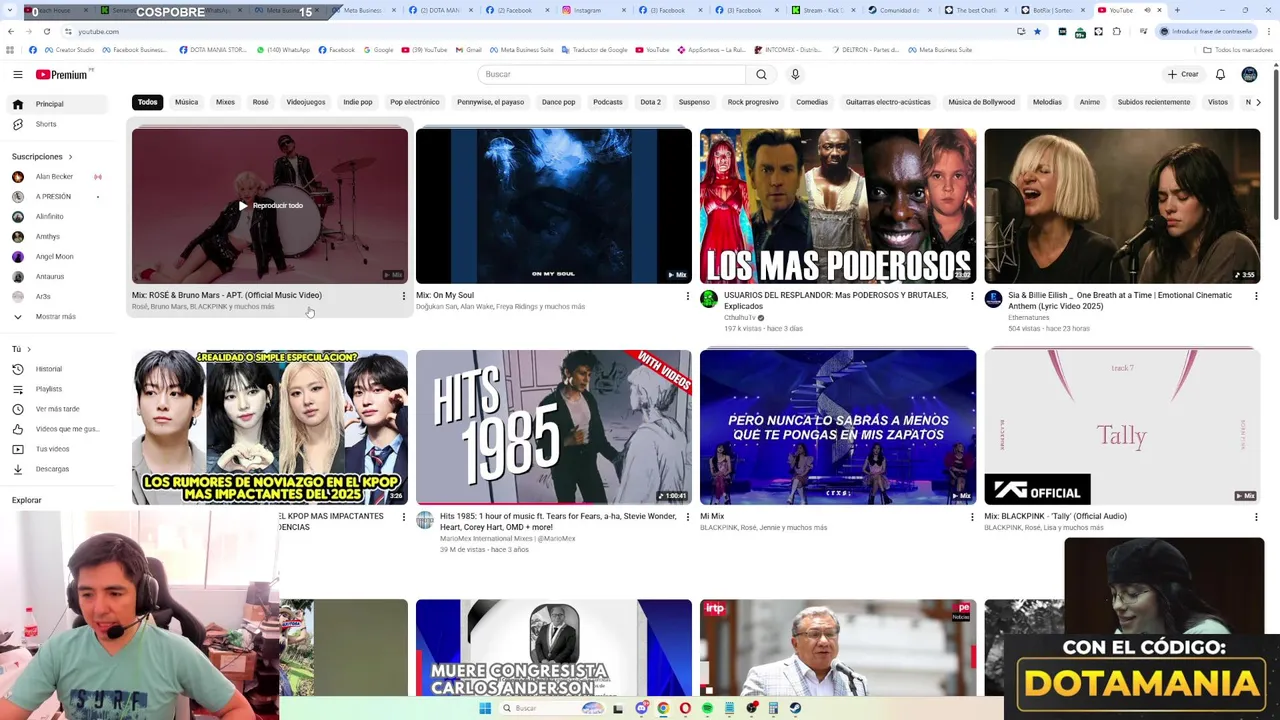Open options menu for ROSÉ APT mix

404,296
